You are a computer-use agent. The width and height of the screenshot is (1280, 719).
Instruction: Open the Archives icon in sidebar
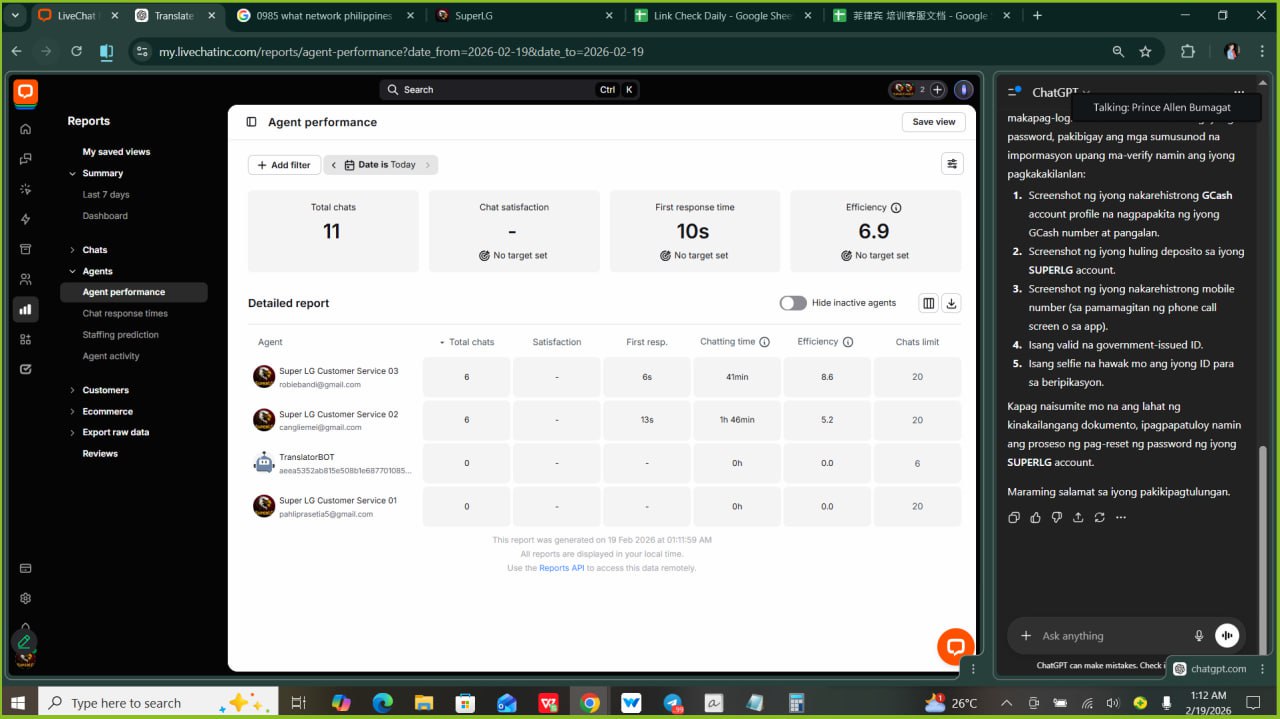(x=26, y=249)
